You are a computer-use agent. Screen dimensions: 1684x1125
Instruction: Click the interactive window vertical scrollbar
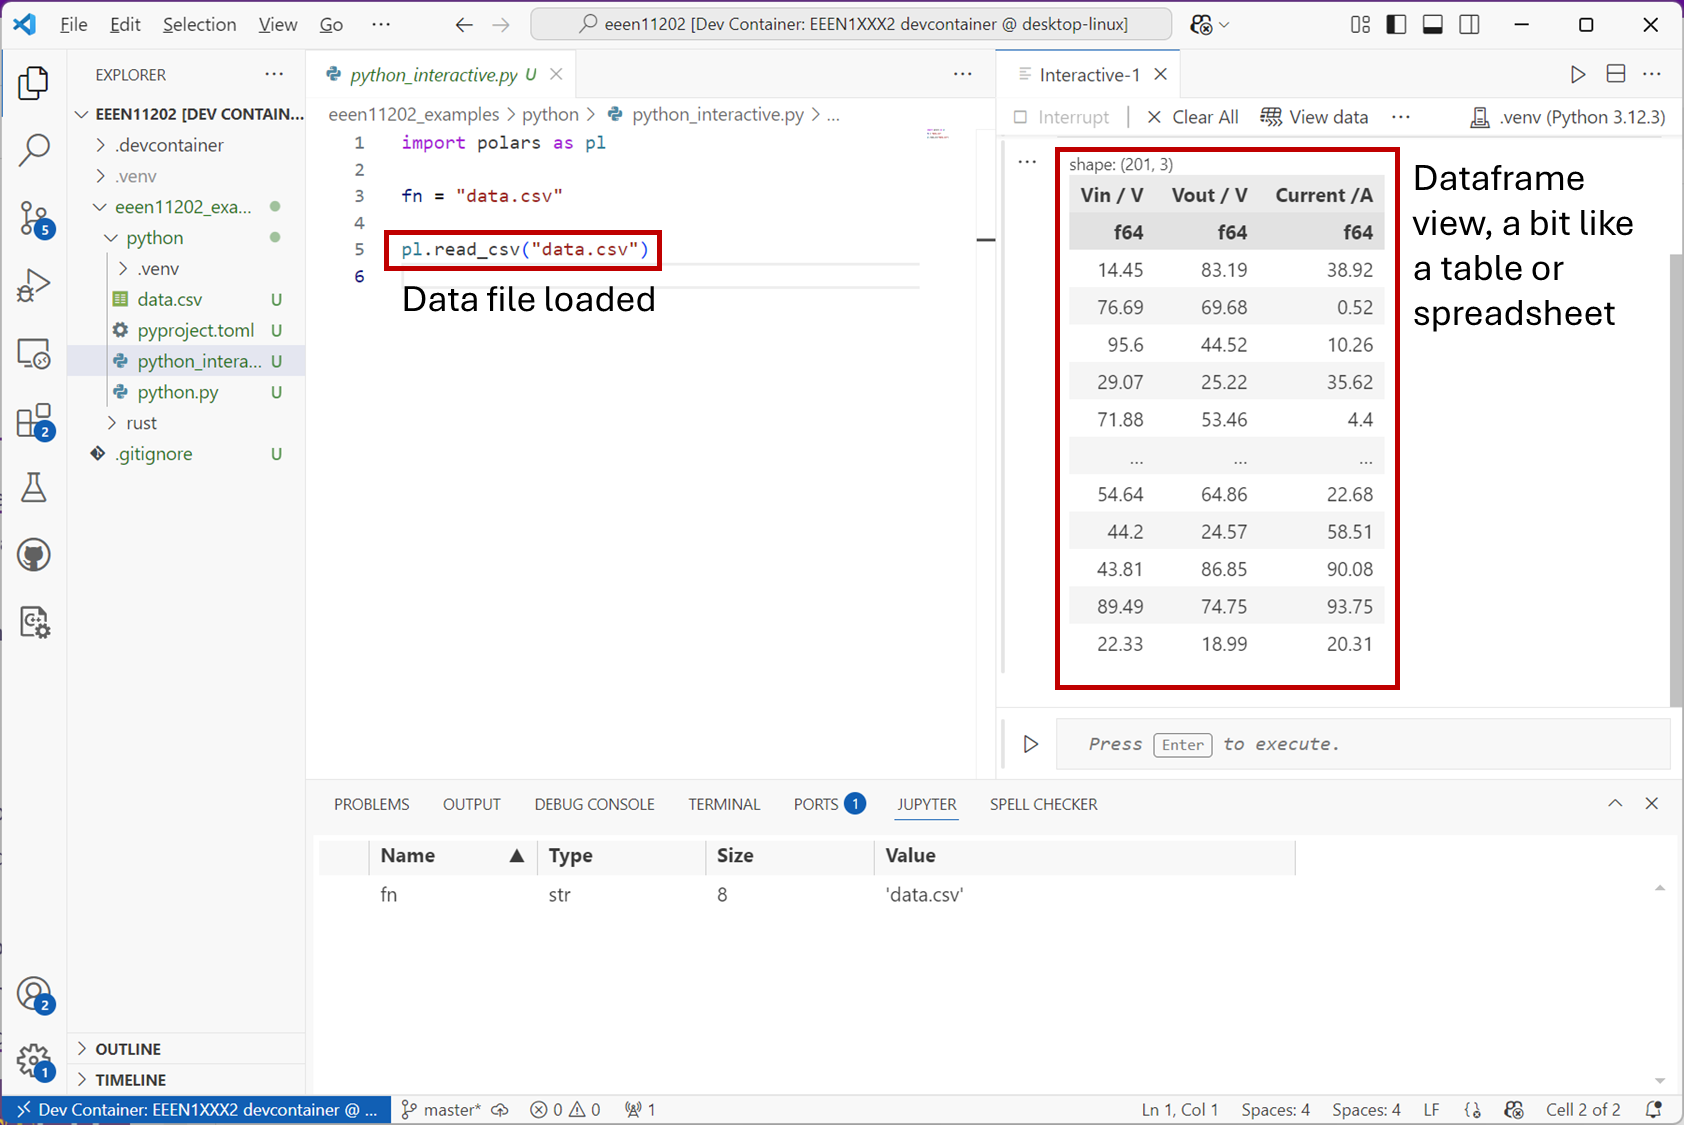coord(1675,480)
